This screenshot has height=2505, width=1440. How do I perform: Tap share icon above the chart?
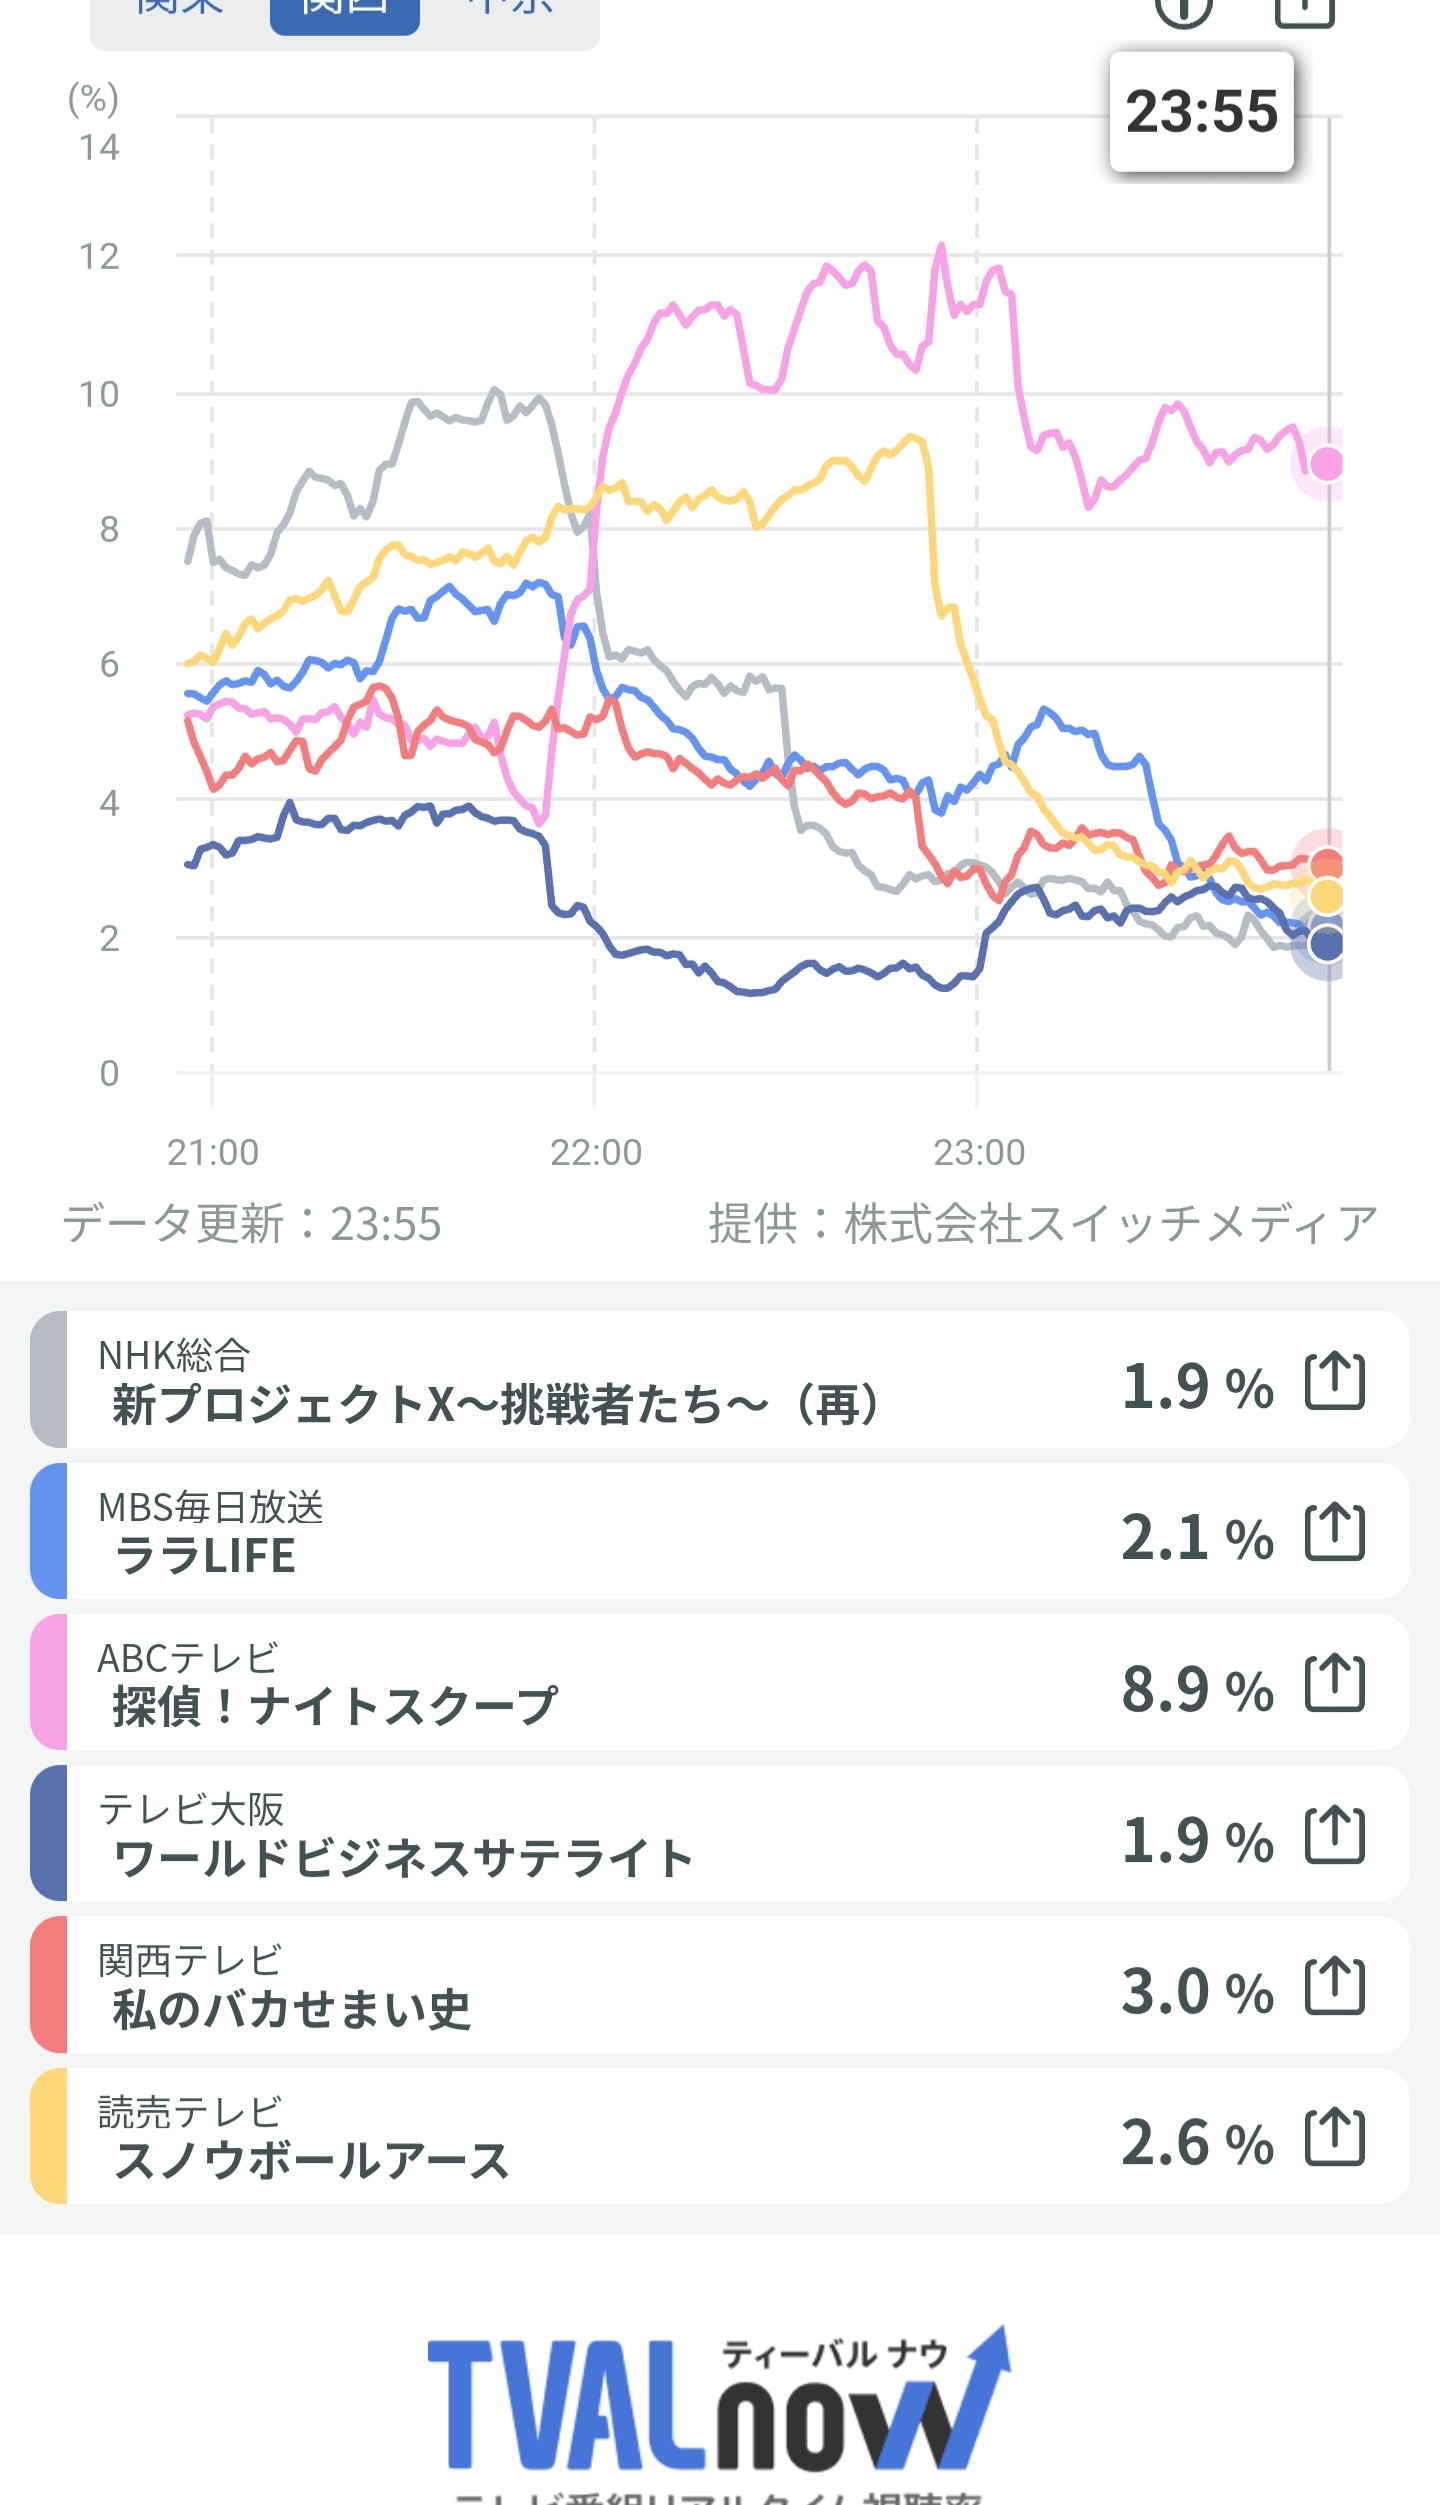[x=1304, y=10]
